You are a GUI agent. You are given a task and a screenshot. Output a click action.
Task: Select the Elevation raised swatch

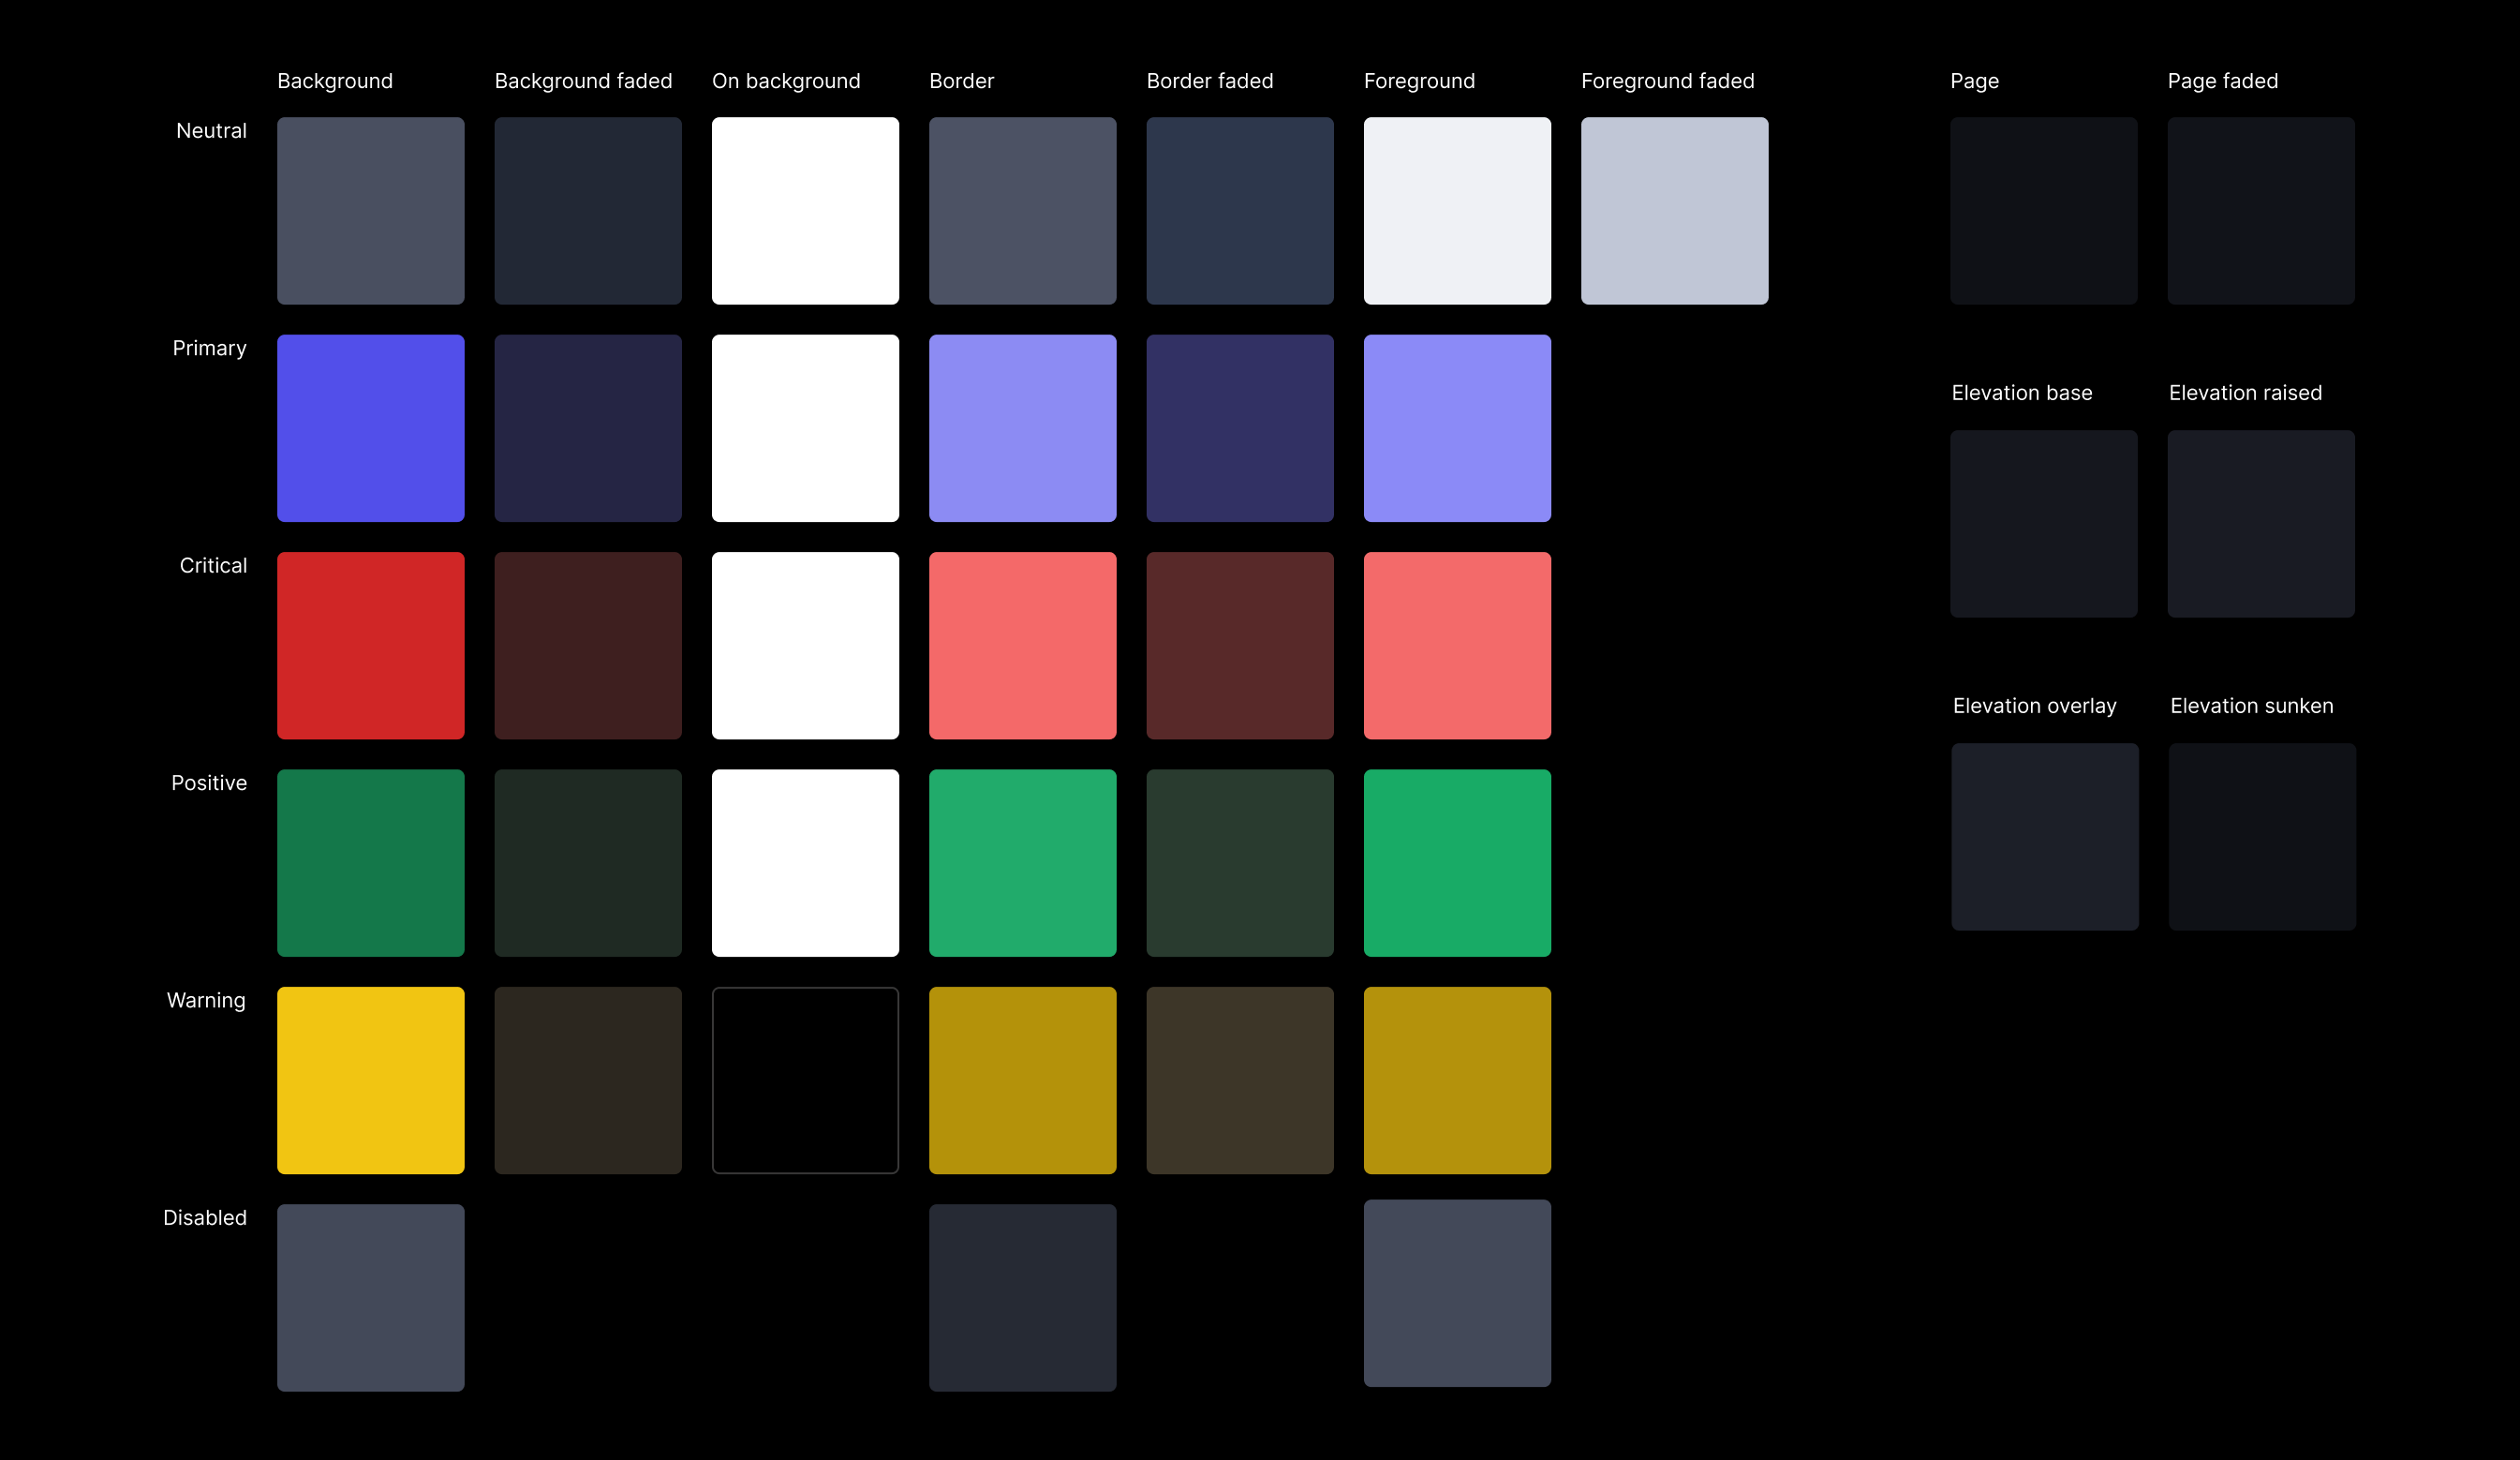2261,524
